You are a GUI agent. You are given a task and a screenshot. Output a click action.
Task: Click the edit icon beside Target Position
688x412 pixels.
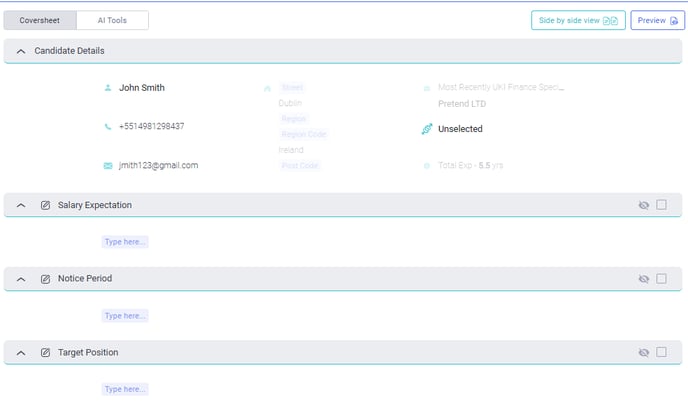[45, 353]
